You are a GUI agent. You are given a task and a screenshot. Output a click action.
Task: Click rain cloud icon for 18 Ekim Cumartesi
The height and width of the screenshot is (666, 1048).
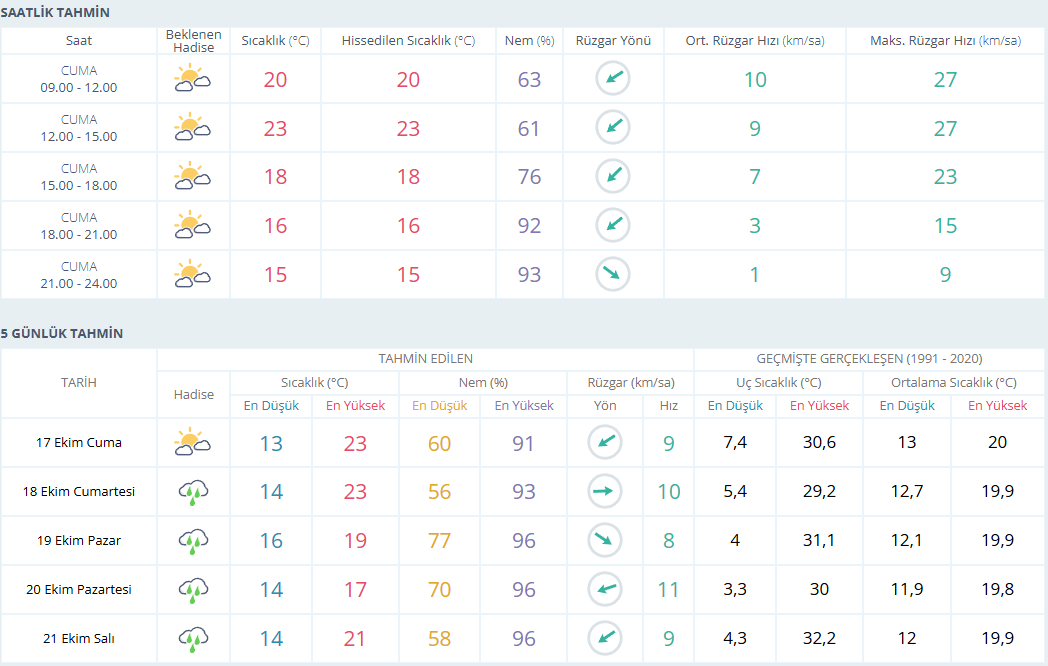pyautogui.click(x=193, y=492)
